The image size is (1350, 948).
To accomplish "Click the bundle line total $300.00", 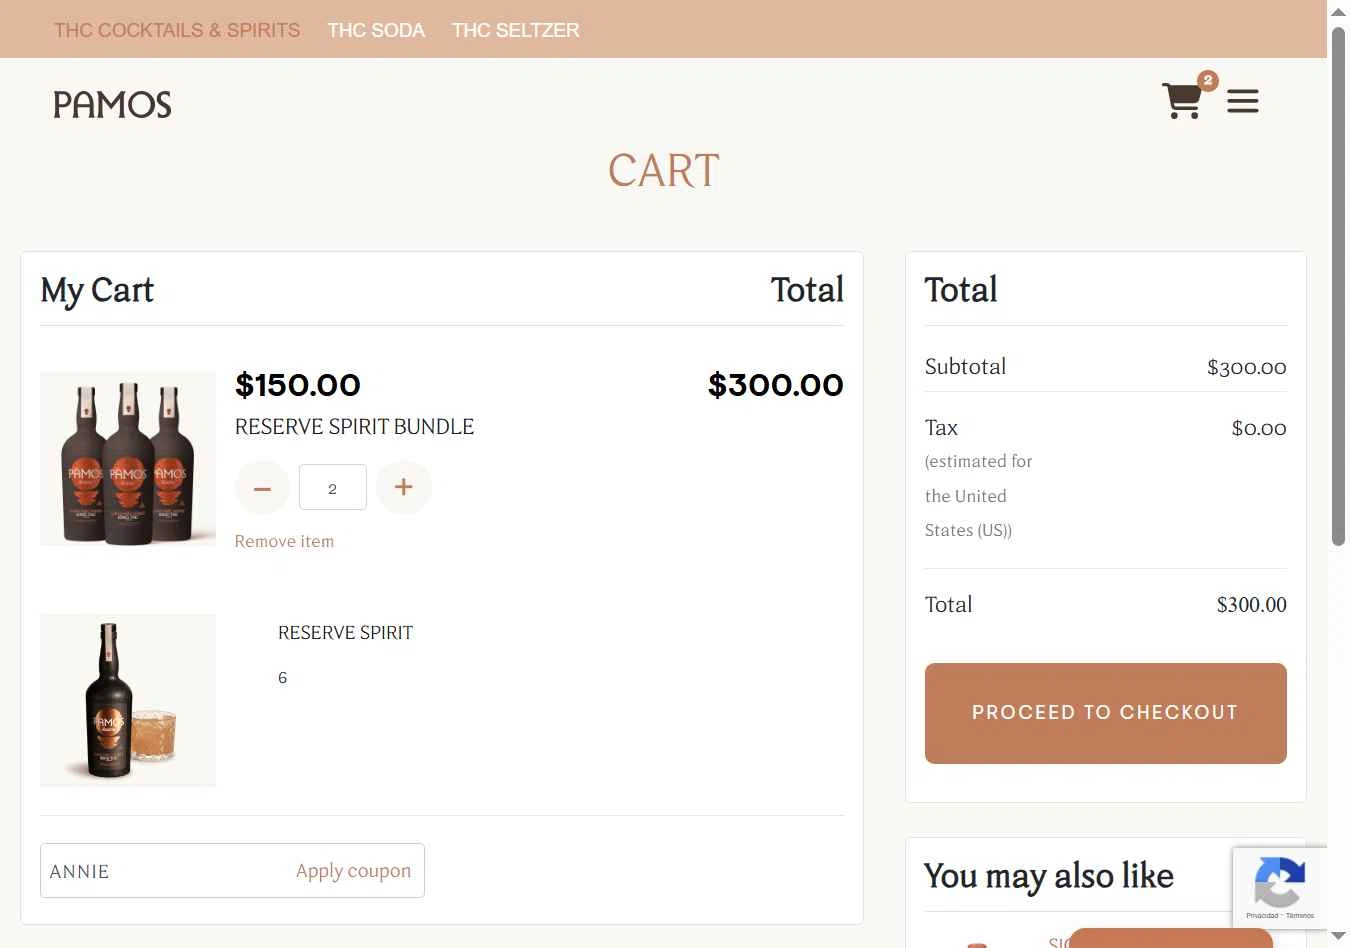I will tap(775, 385).
